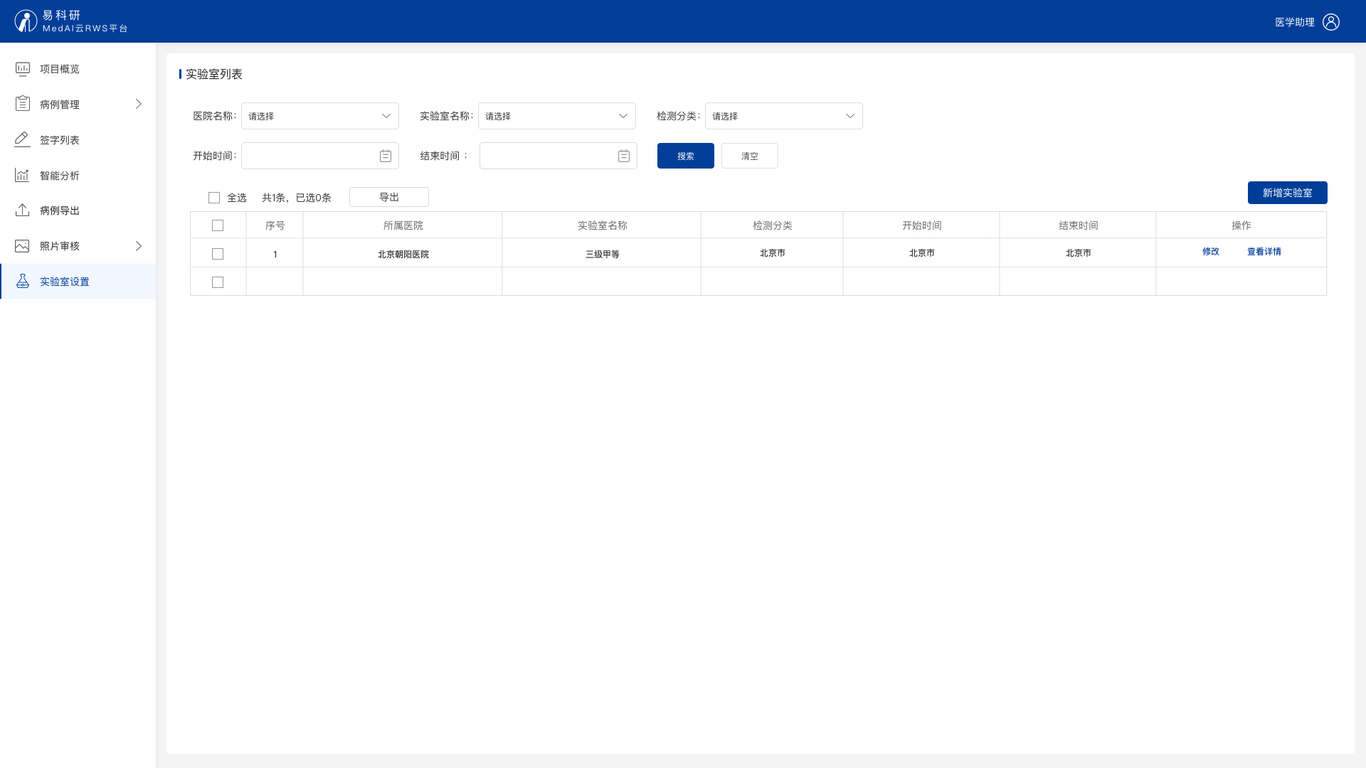1366x768 pixels.
Task: Click the 检测分类 column header
Action: click(x=772, y=226)
